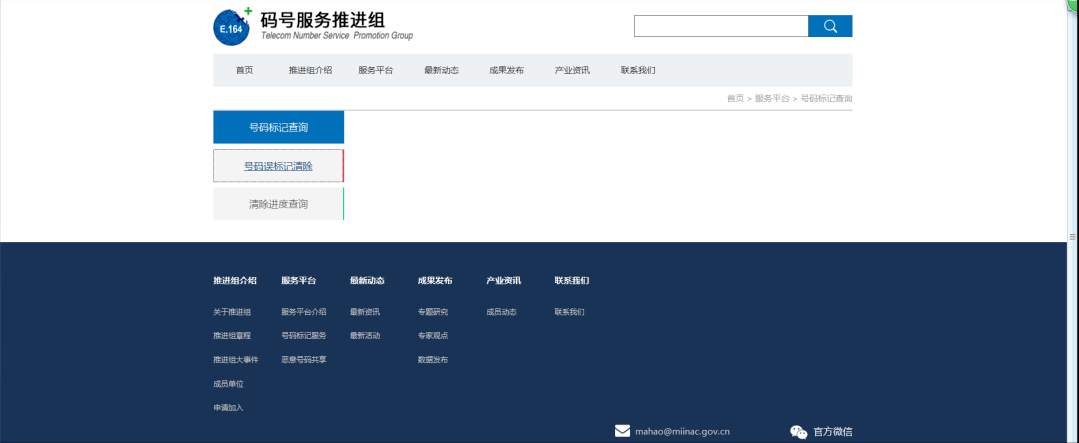Click 号码标记查询 in the breadcrumb trail
1079x443 pixels.
click(x=826, y=98)
